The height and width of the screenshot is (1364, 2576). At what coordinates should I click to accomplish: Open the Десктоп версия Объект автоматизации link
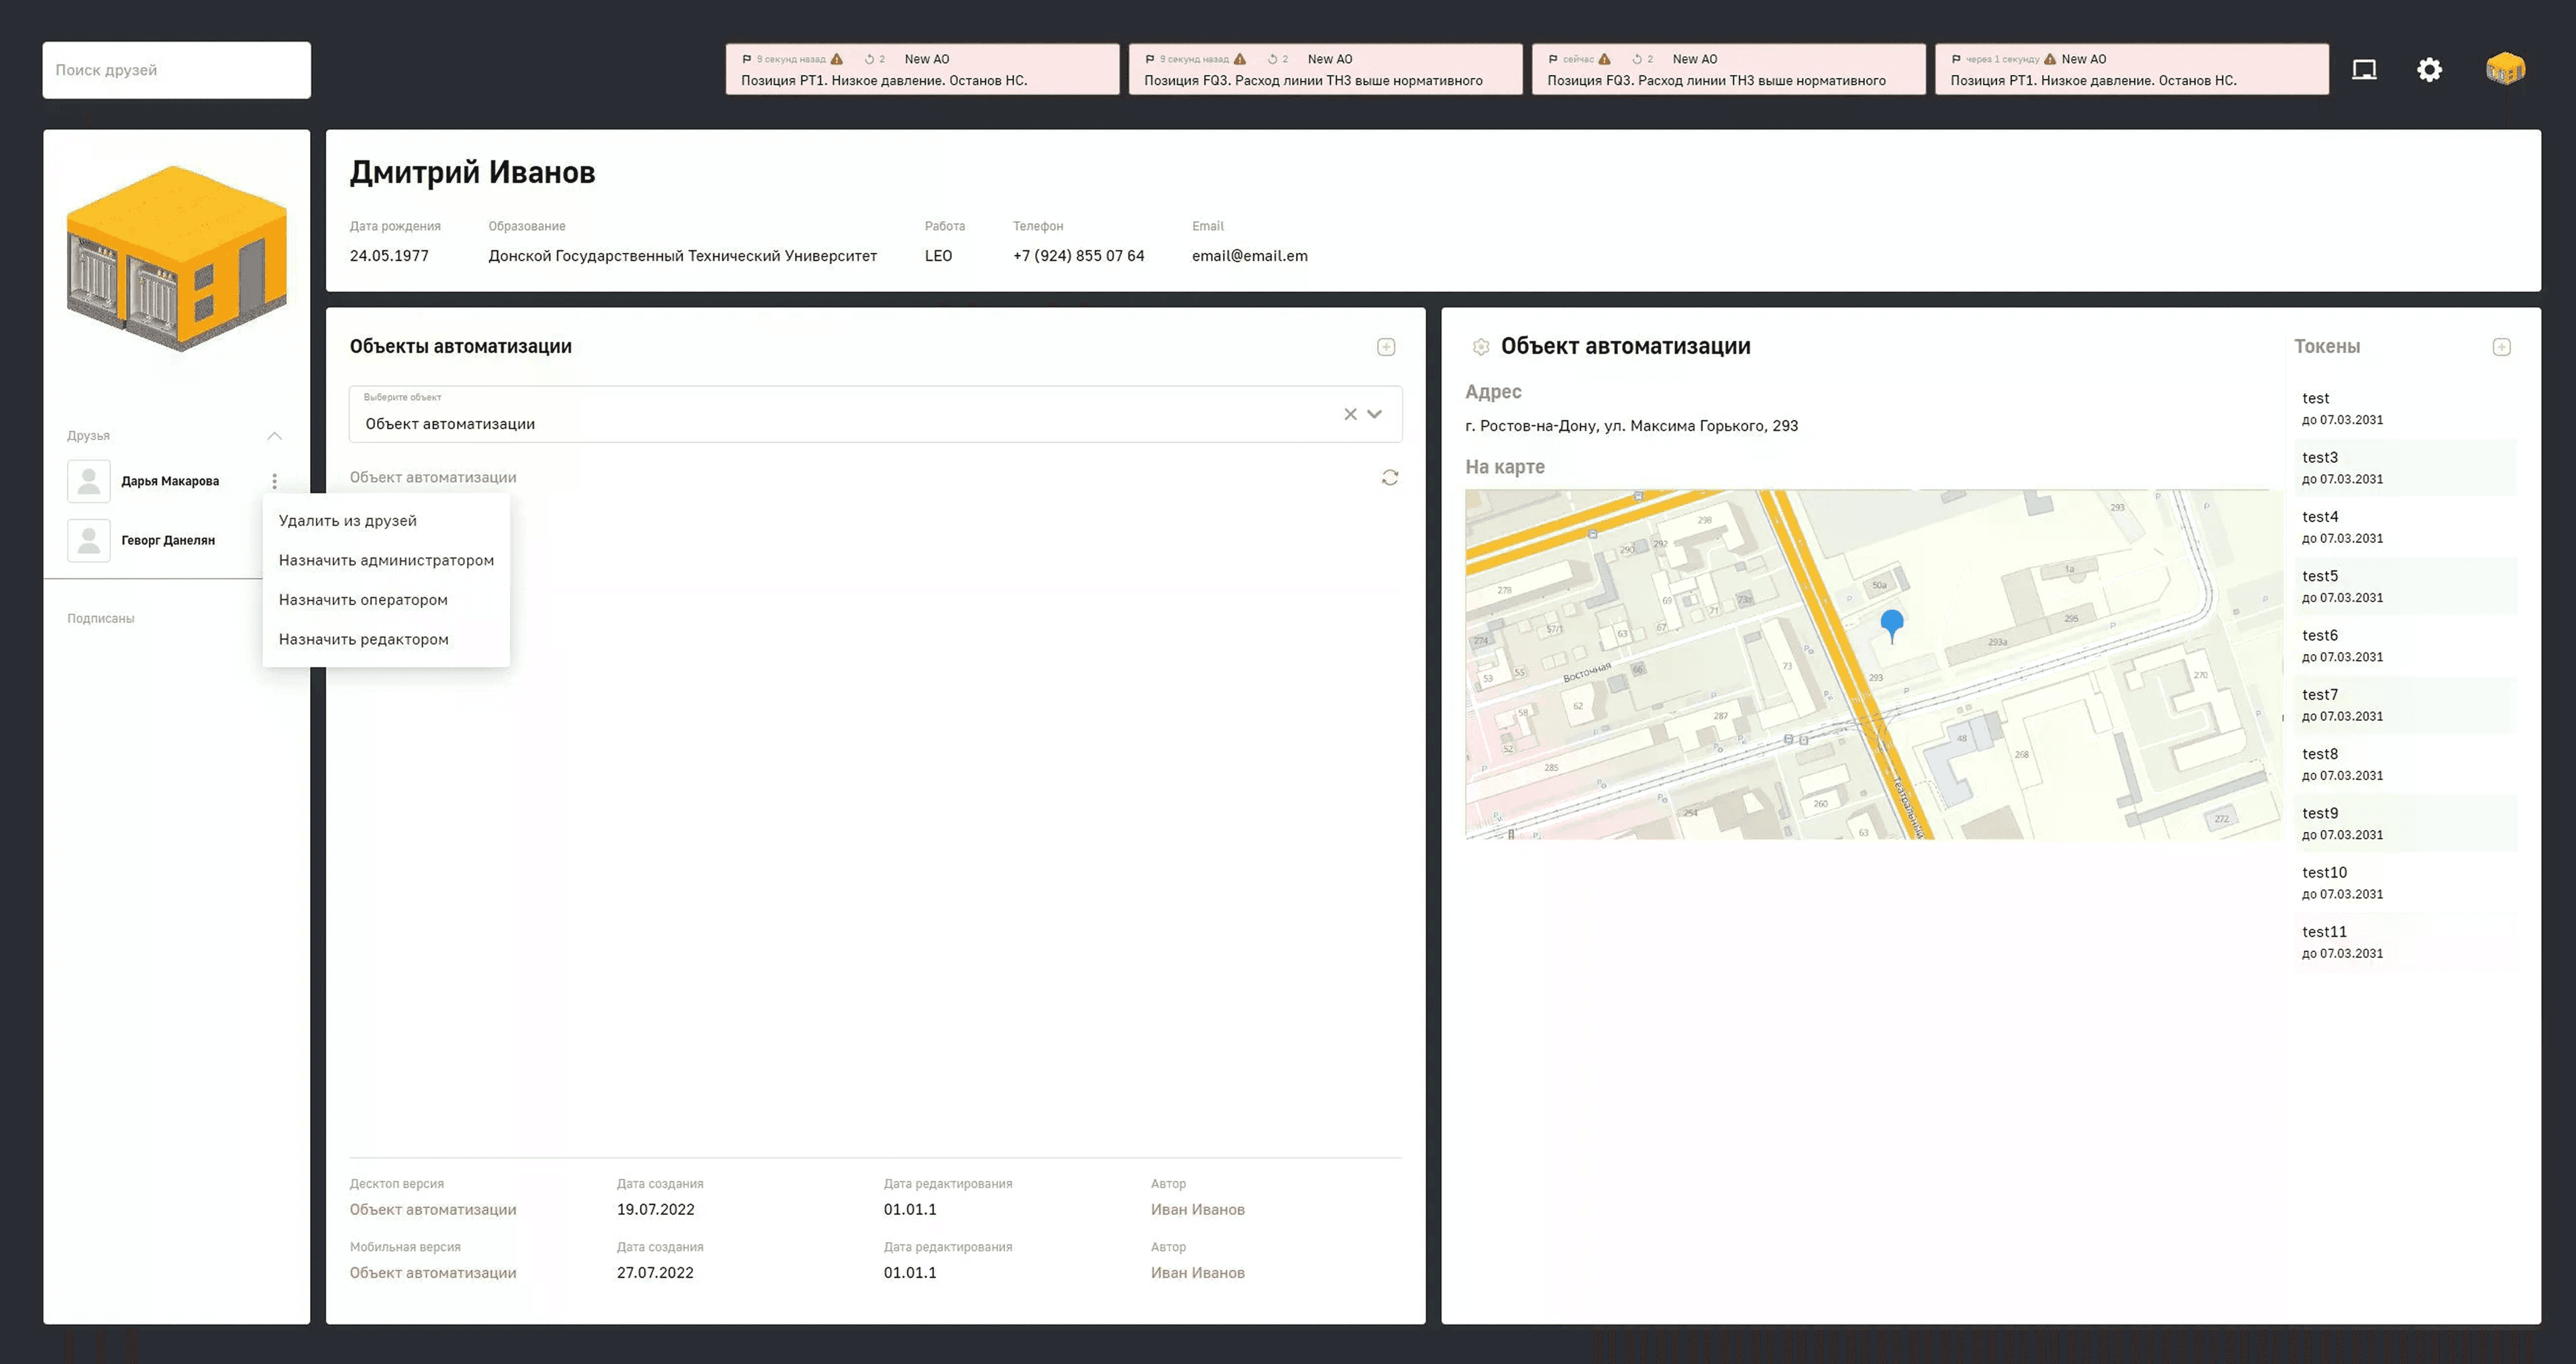pos(433,1209)
